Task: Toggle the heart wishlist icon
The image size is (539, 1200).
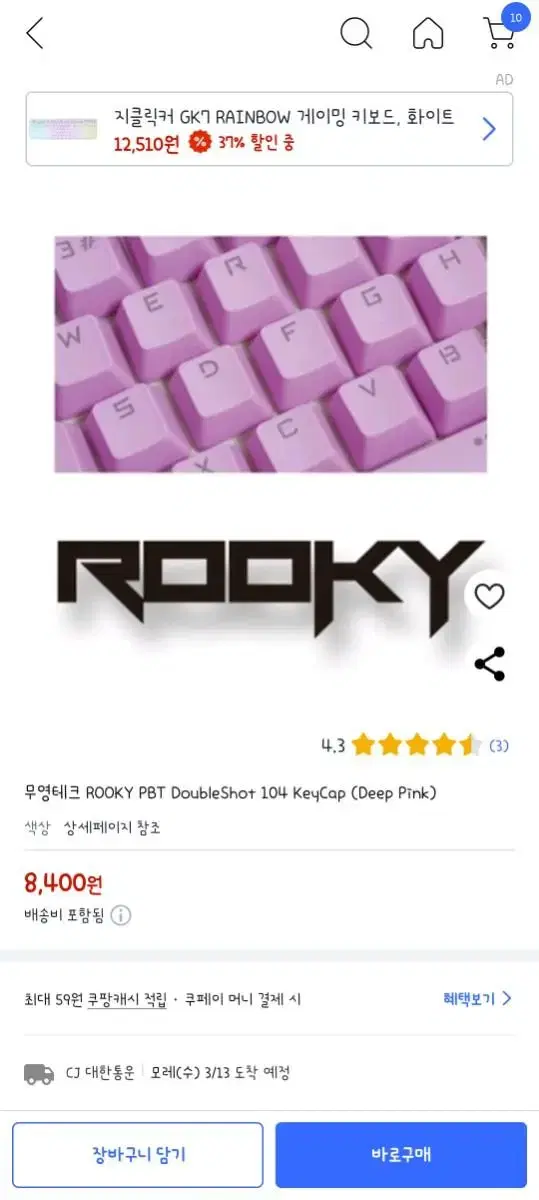Action: tap(489, 597)
